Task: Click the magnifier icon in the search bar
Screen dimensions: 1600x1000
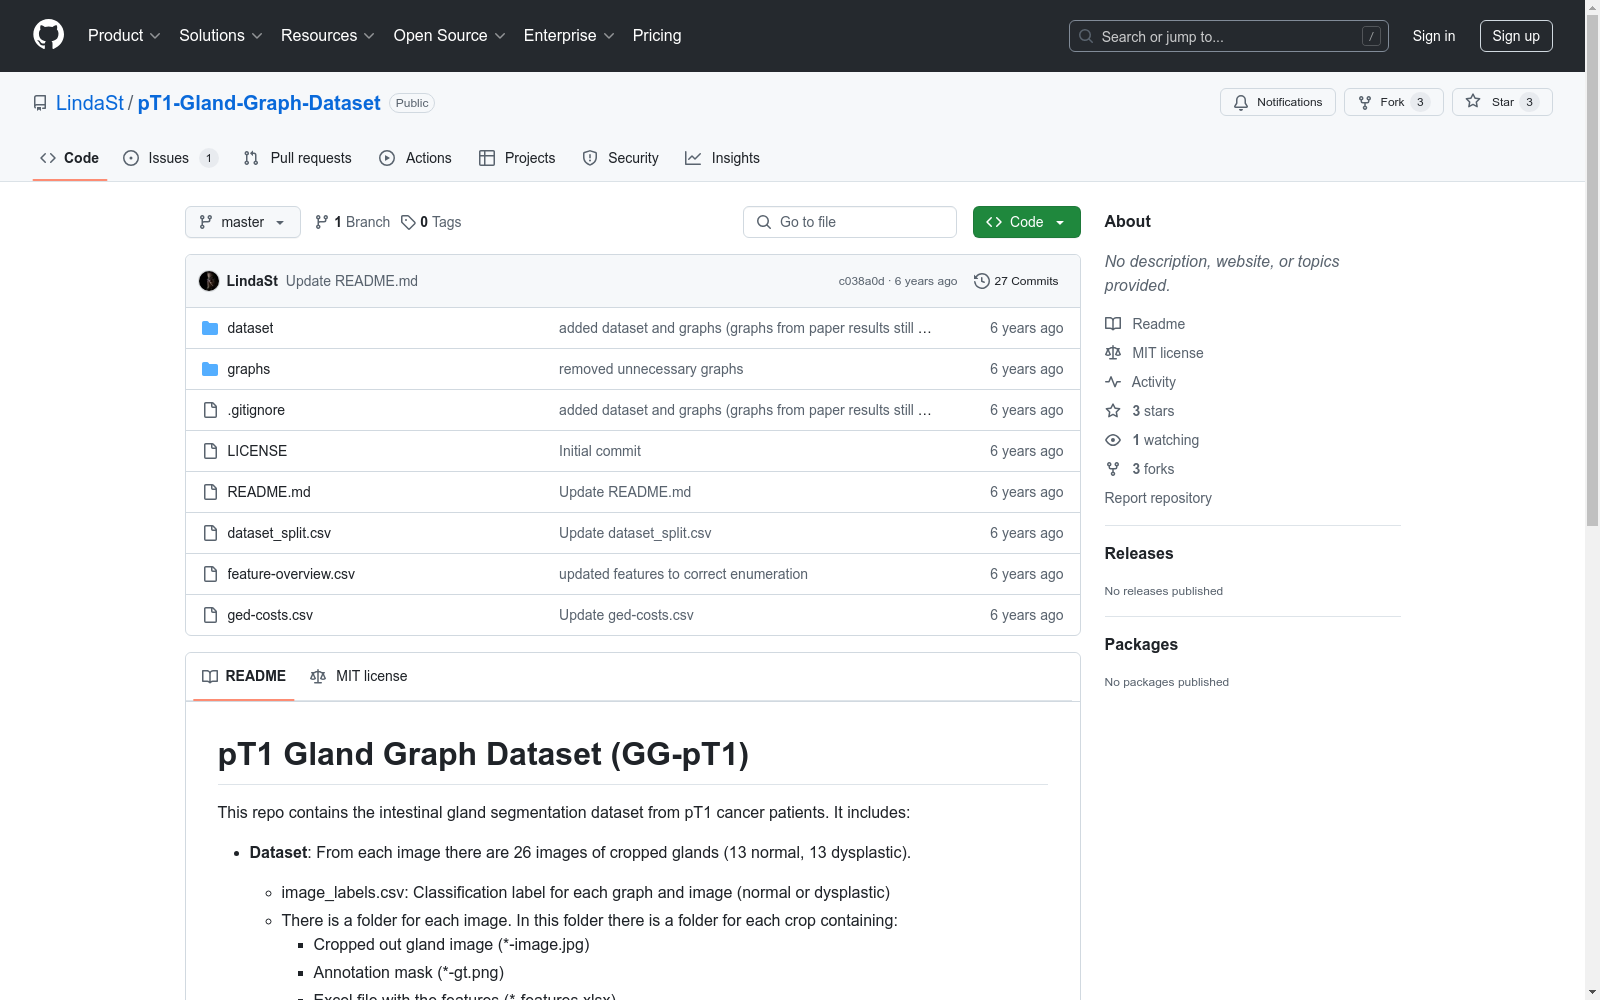Action: (x=1086, y=36)
